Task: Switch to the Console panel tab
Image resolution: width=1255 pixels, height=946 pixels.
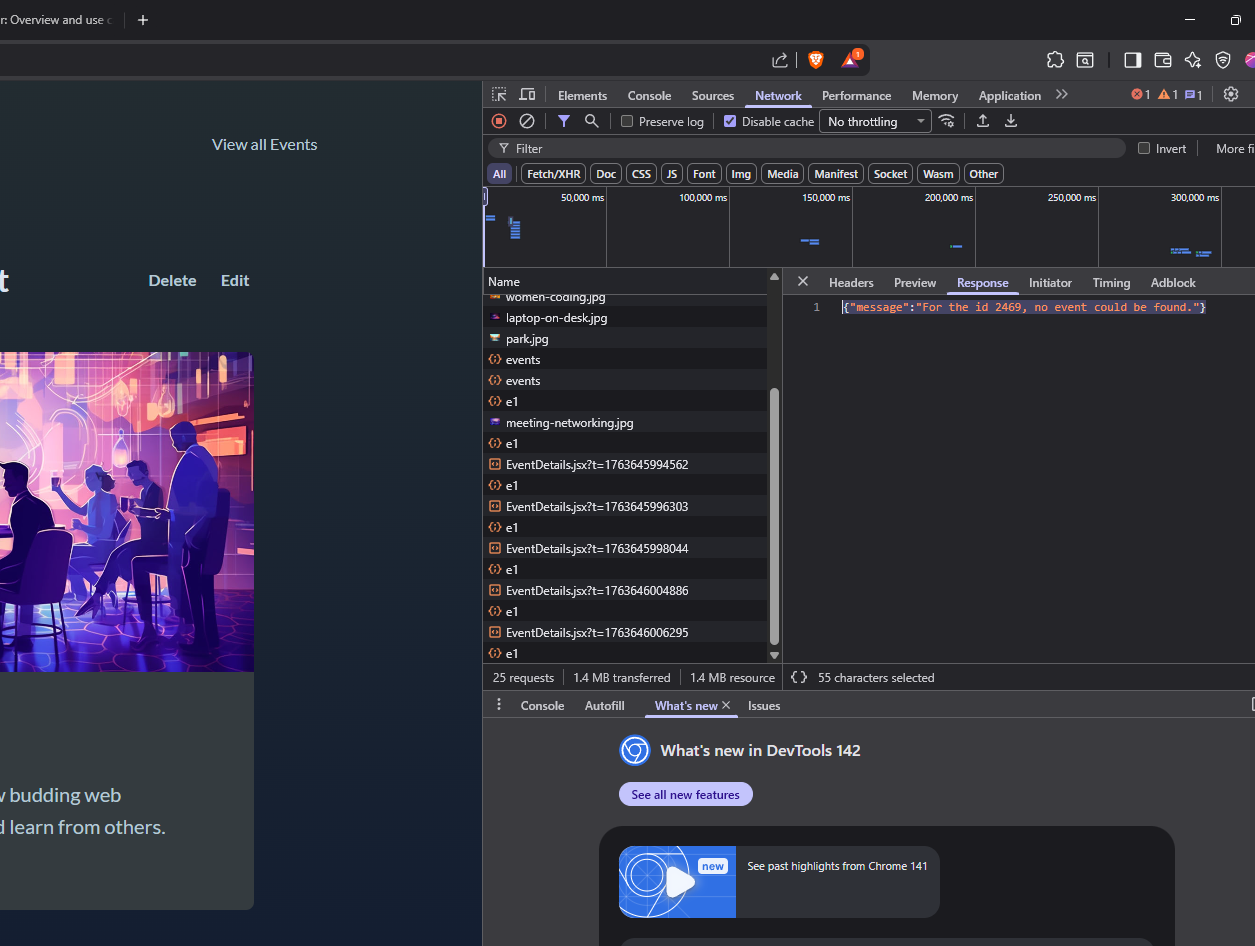Action: (x=649, y=96)
